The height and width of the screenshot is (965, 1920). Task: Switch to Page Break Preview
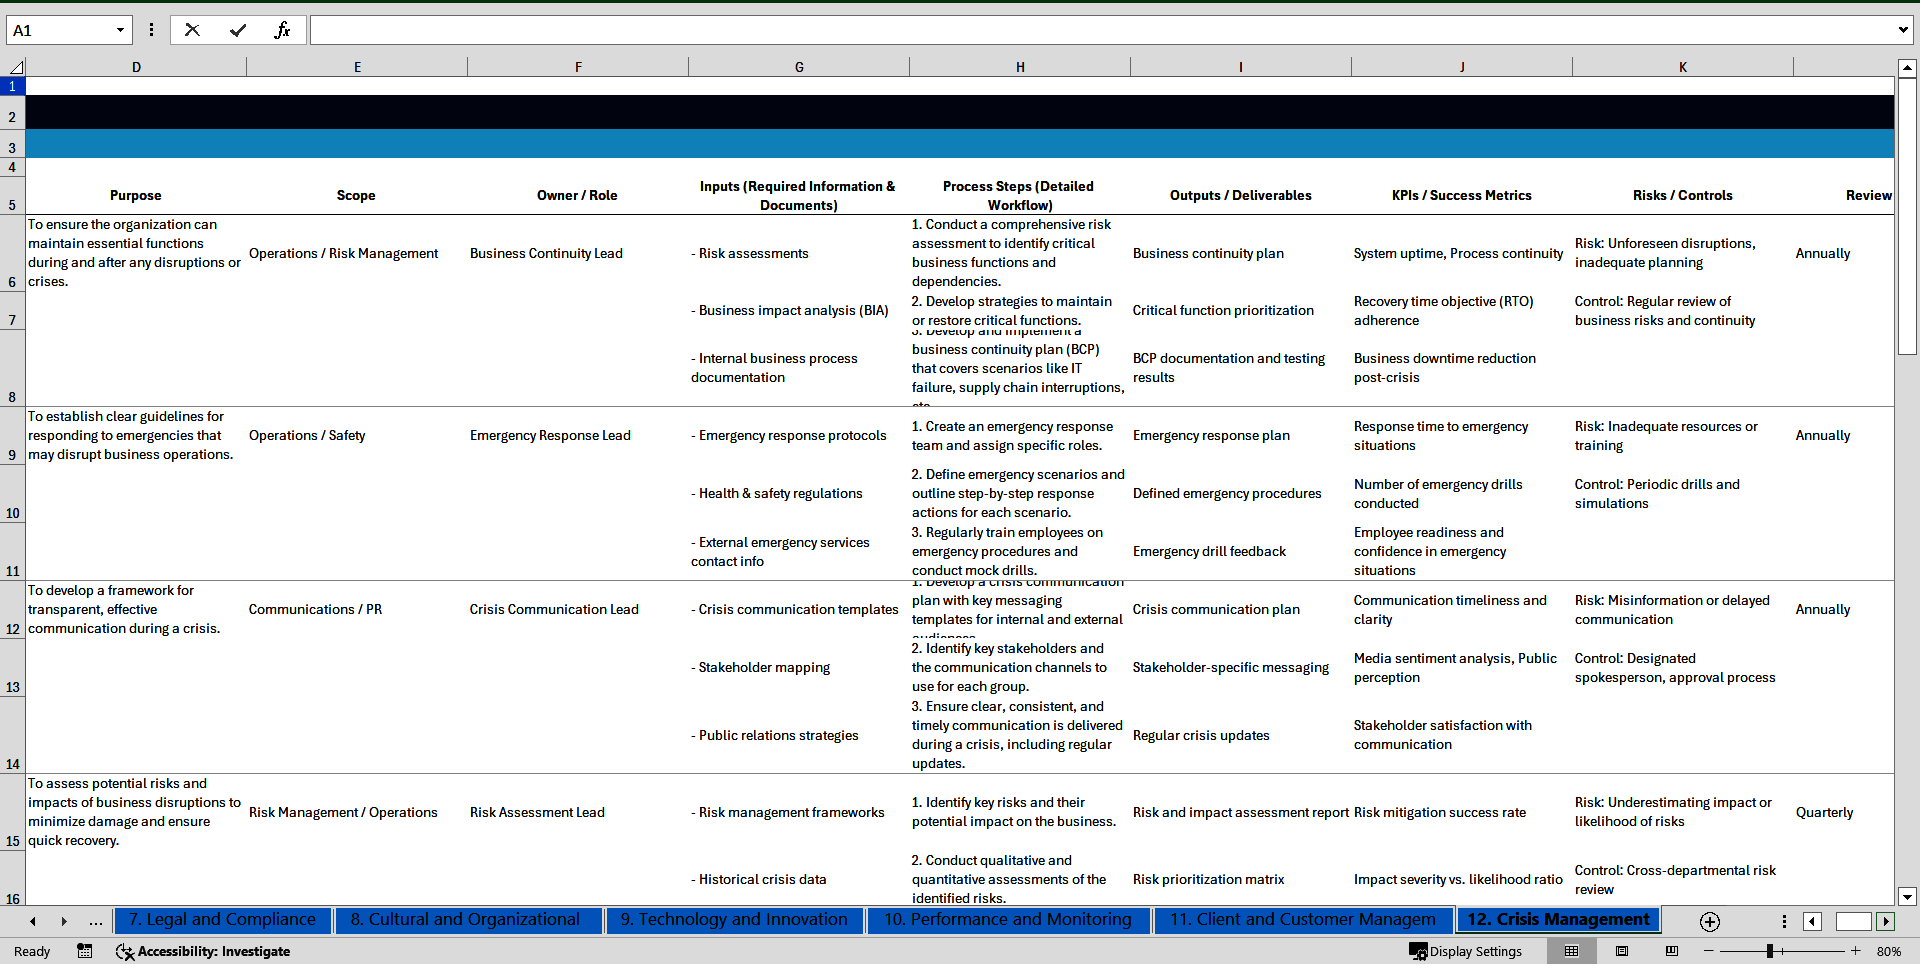[x=1672, y=951]
